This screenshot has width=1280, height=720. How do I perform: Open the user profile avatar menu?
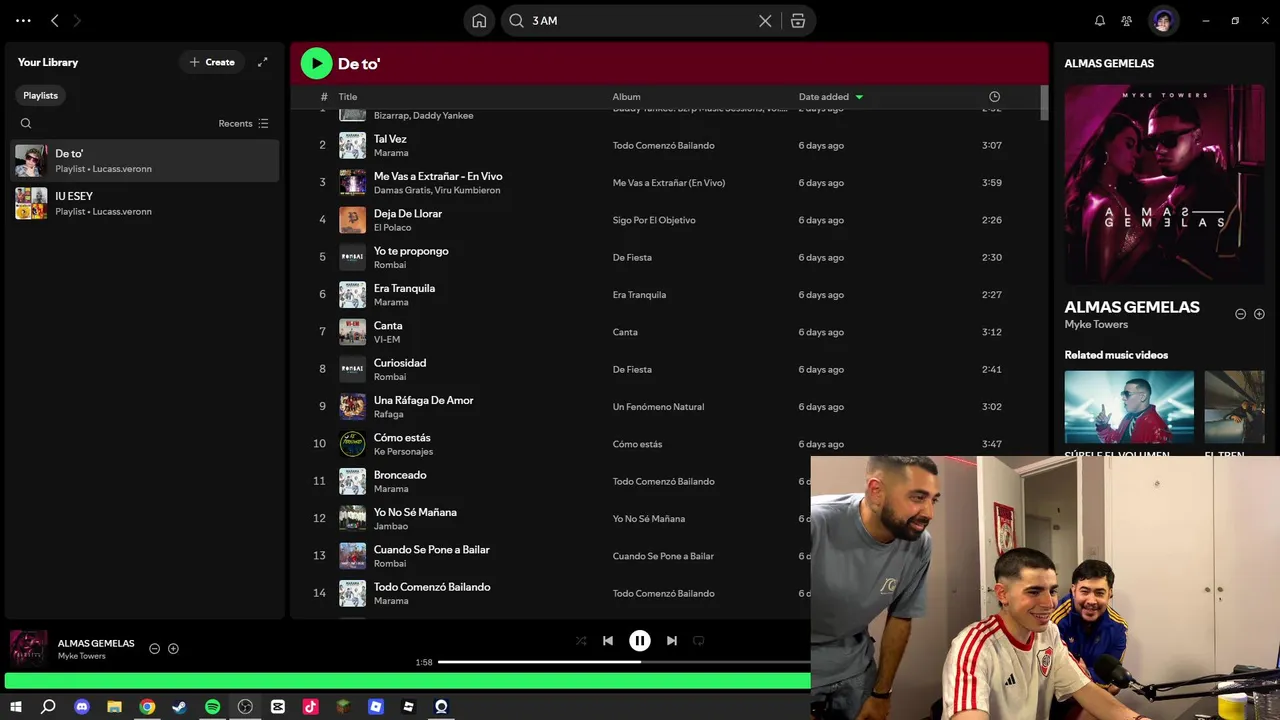pos(1162,21)
